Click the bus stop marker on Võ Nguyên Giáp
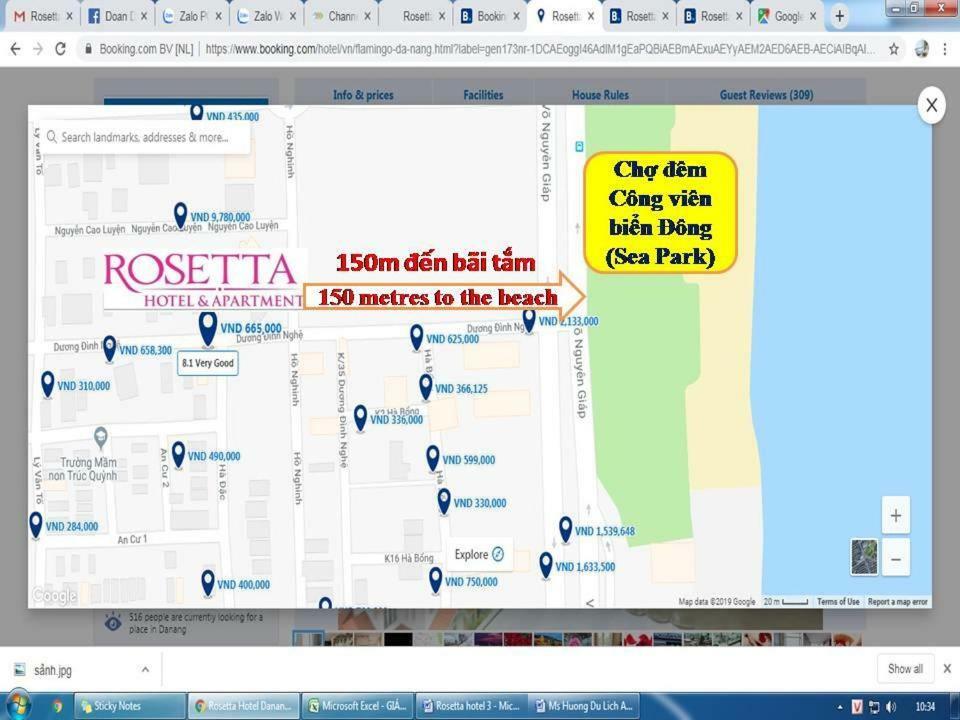The width and height of the screenshot is (960, 720). click(579, 146)
